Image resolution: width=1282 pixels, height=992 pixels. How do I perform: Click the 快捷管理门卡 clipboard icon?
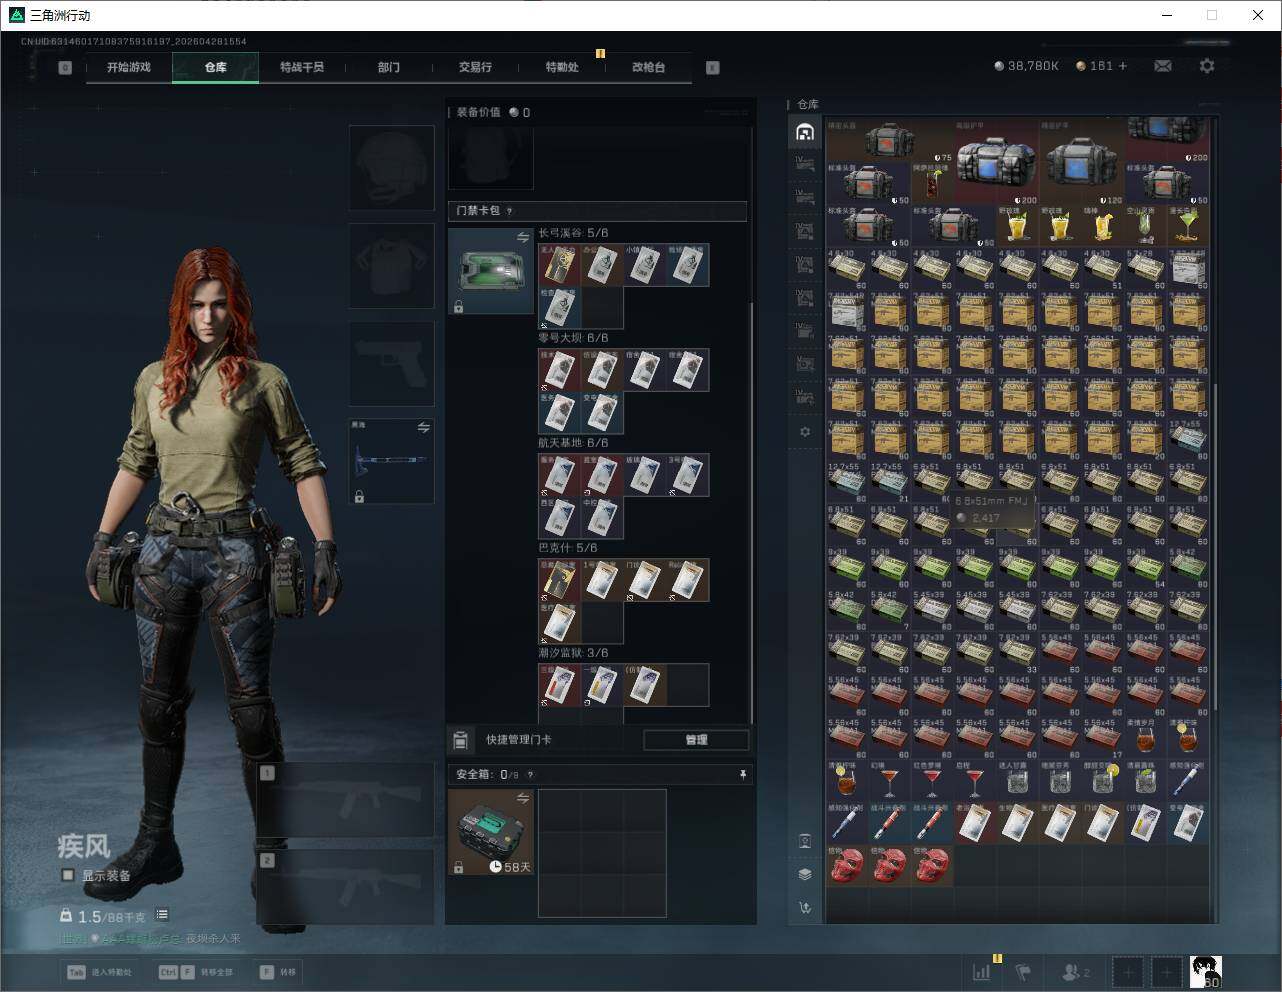point(460,740)
